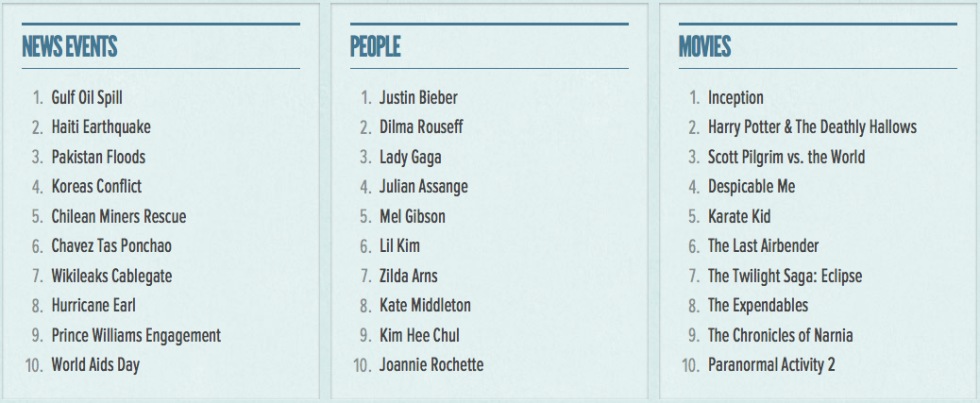The height and width of the screenshot is (403, 980).
Task: Click the News Events column heading
Action: pyautogui.click(x=69, y=46)
